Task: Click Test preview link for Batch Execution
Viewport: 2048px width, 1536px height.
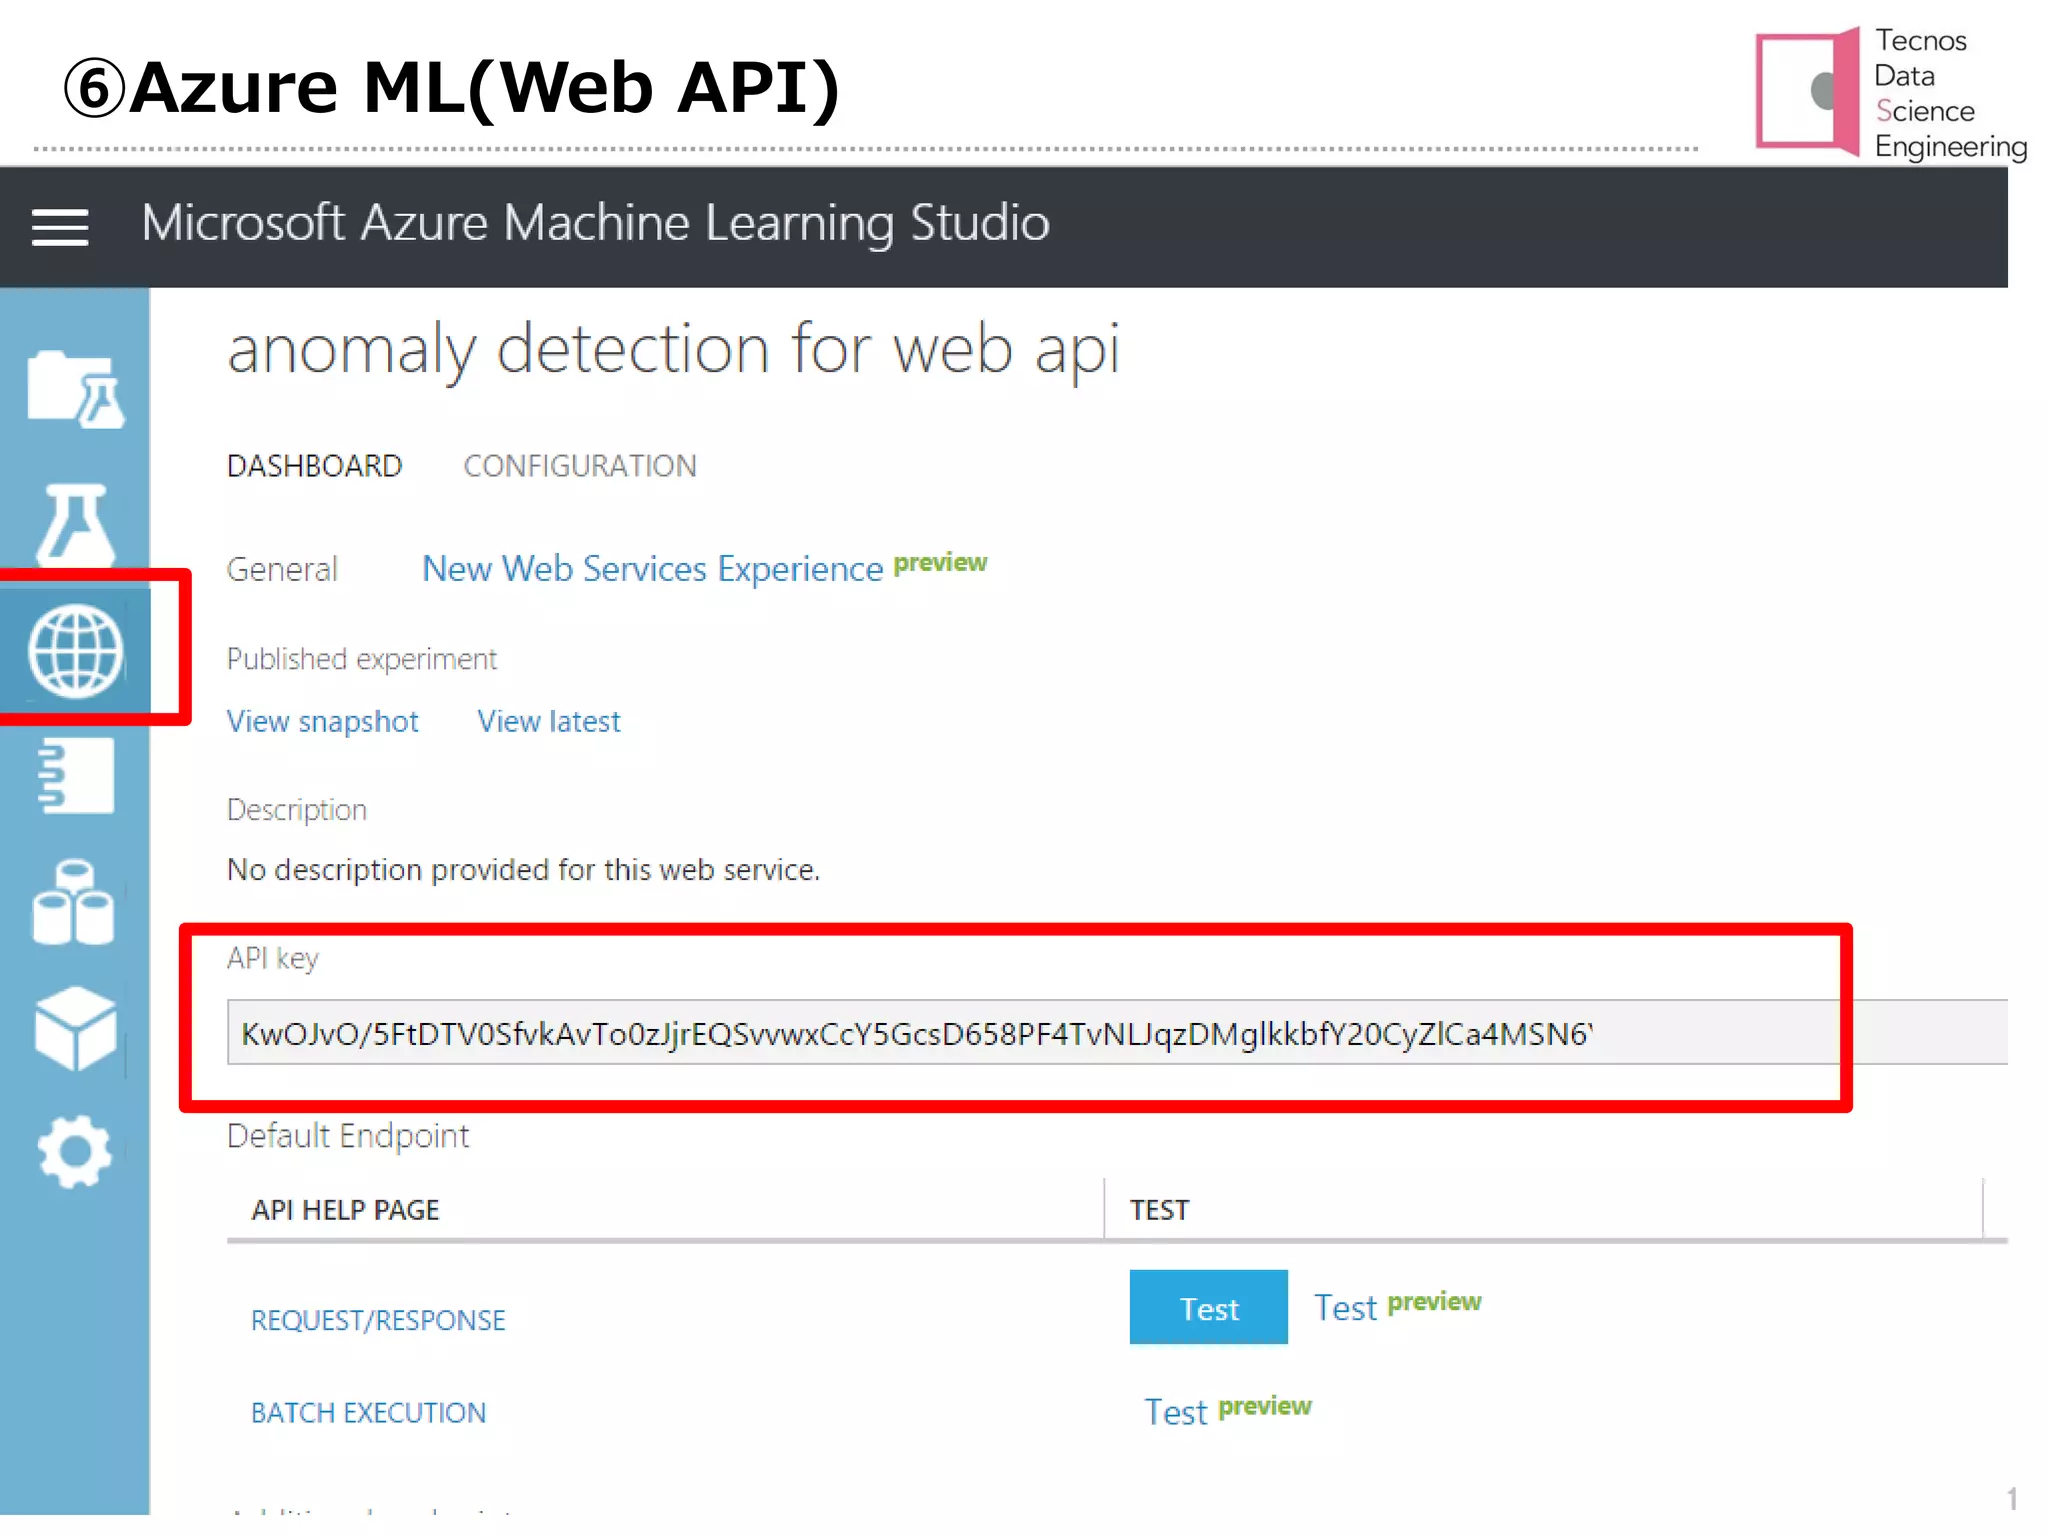Action: [x=1227, y=1411]
